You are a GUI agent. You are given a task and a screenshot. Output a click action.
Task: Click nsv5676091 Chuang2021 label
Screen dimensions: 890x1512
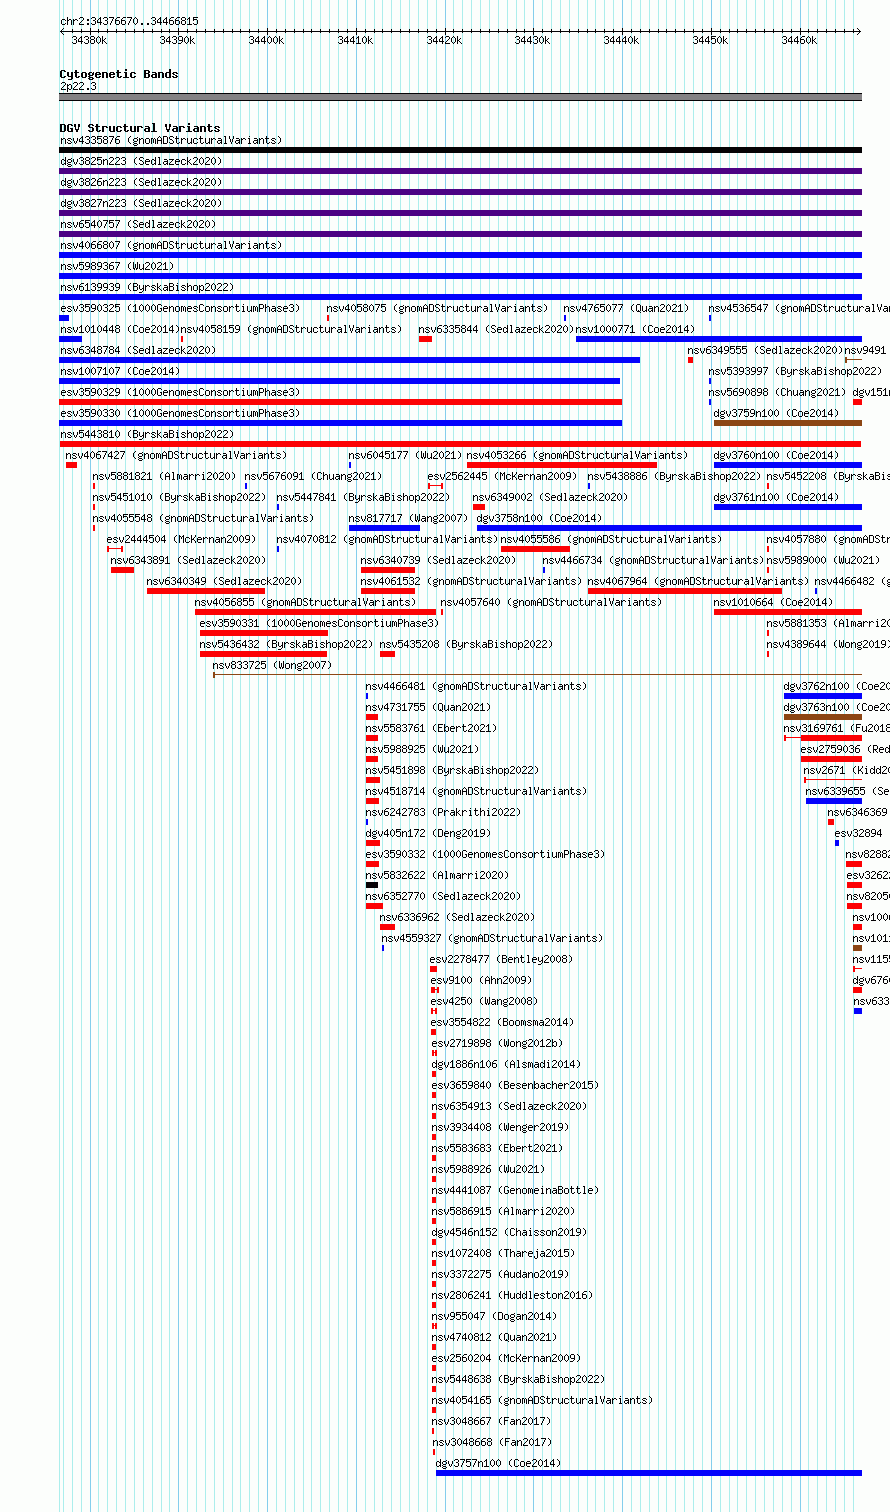tap(314, 476)
